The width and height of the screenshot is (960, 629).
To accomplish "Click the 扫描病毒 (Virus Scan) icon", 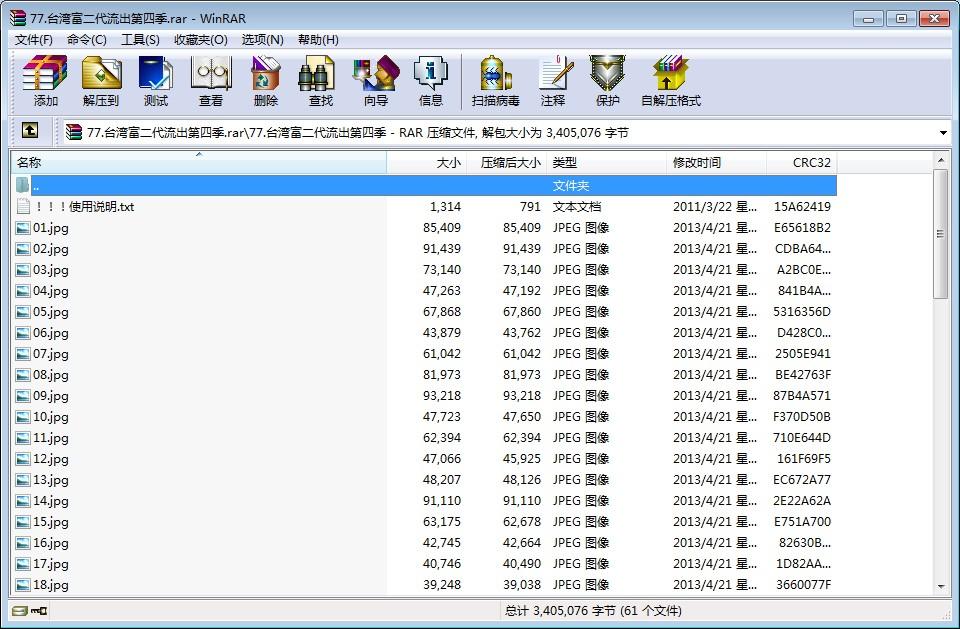I will [x=496, y=80].
